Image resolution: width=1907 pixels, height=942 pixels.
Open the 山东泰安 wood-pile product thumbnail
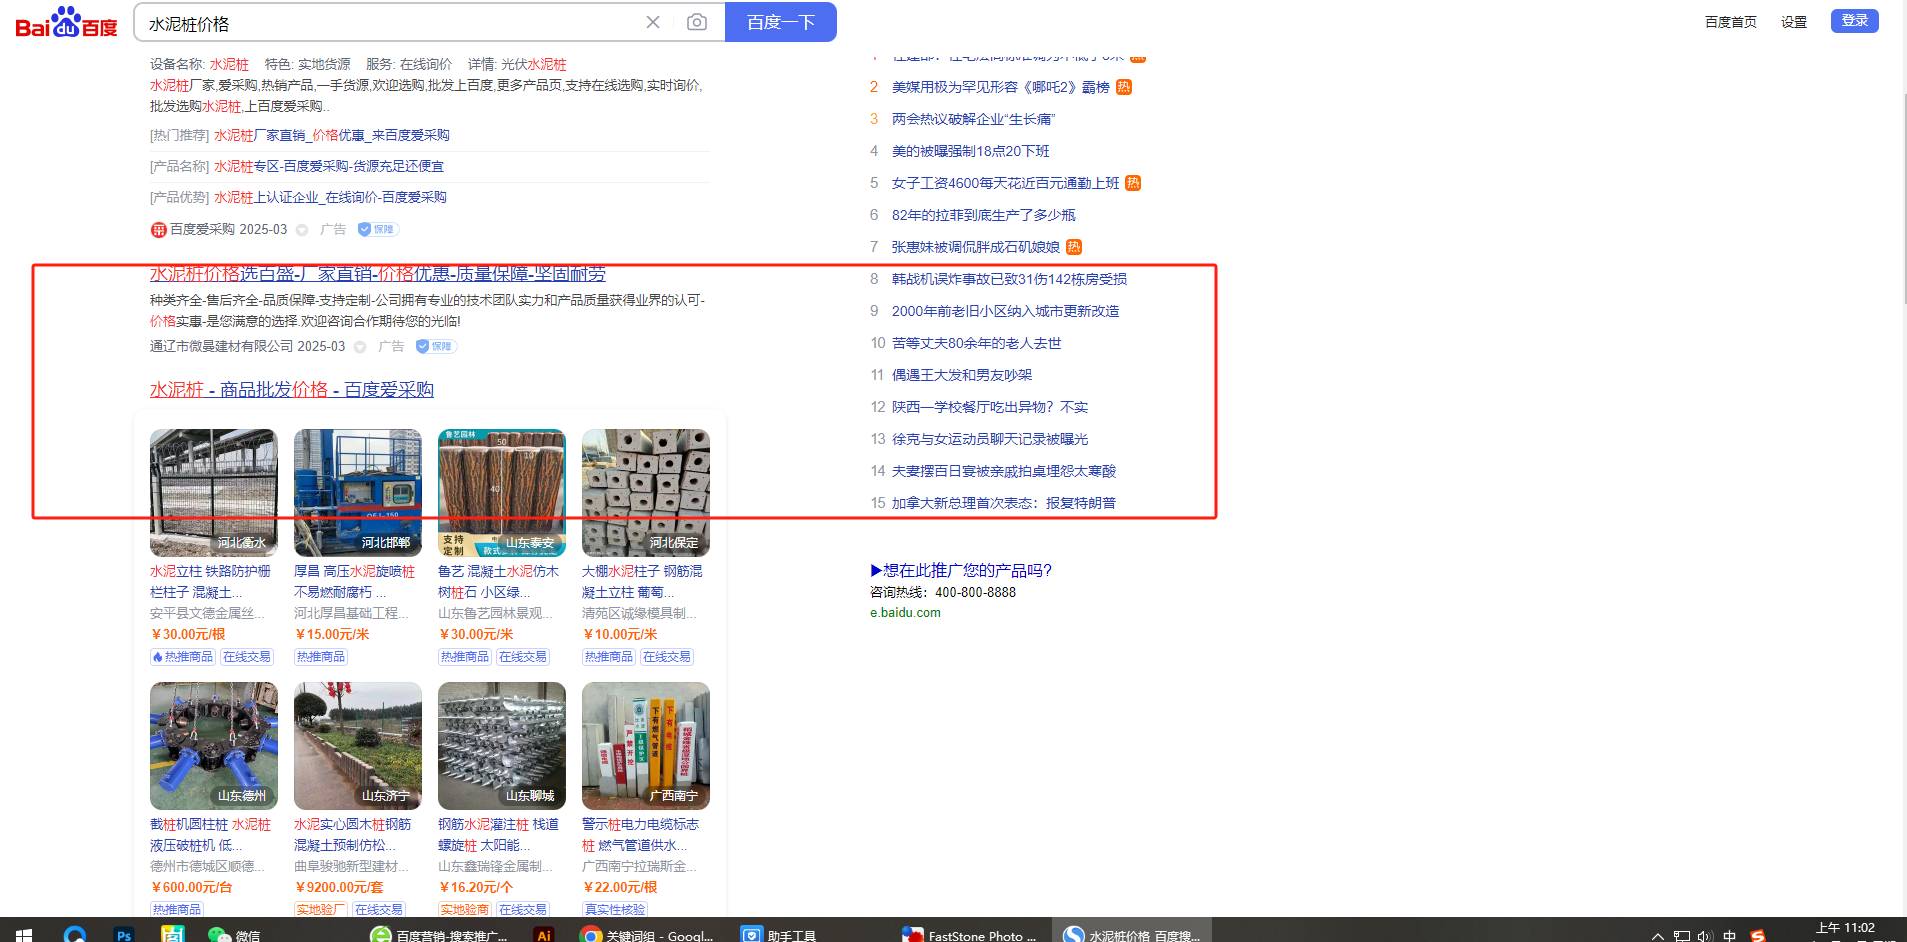click(x=502, y=493)
